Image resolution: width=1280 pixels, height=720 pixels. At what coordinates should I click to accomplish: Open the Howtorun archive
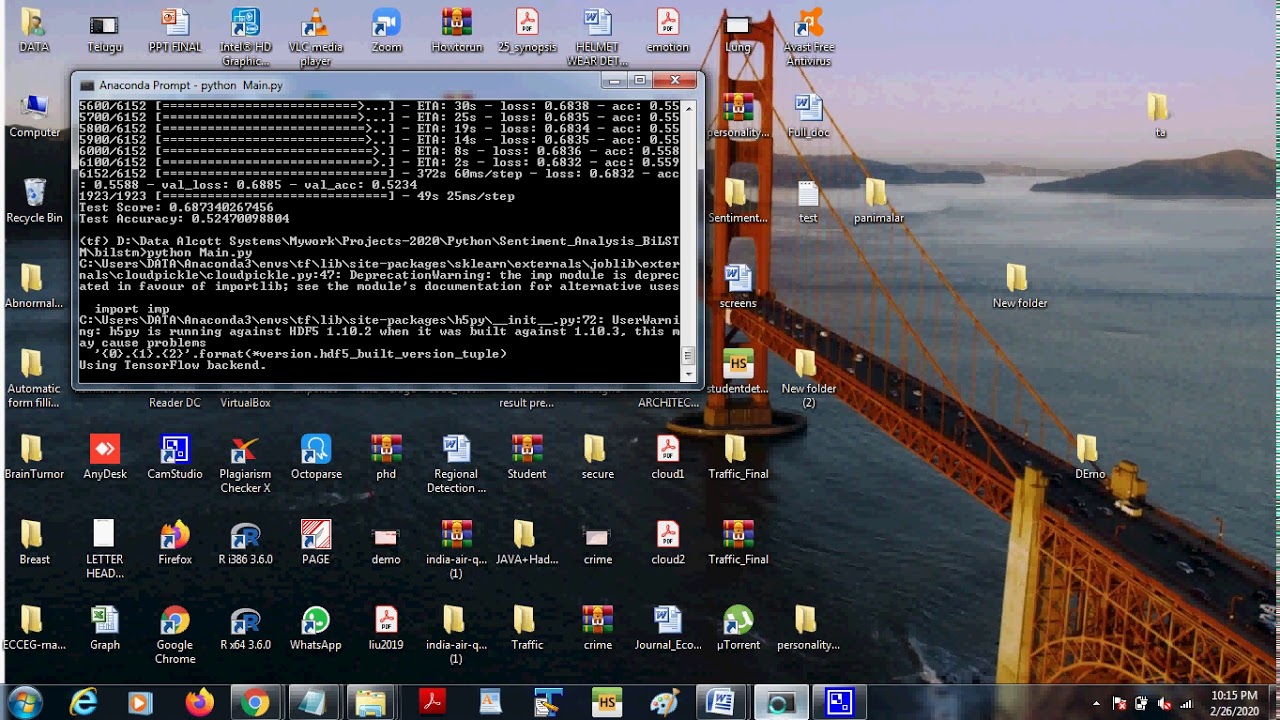pos(457,31)
